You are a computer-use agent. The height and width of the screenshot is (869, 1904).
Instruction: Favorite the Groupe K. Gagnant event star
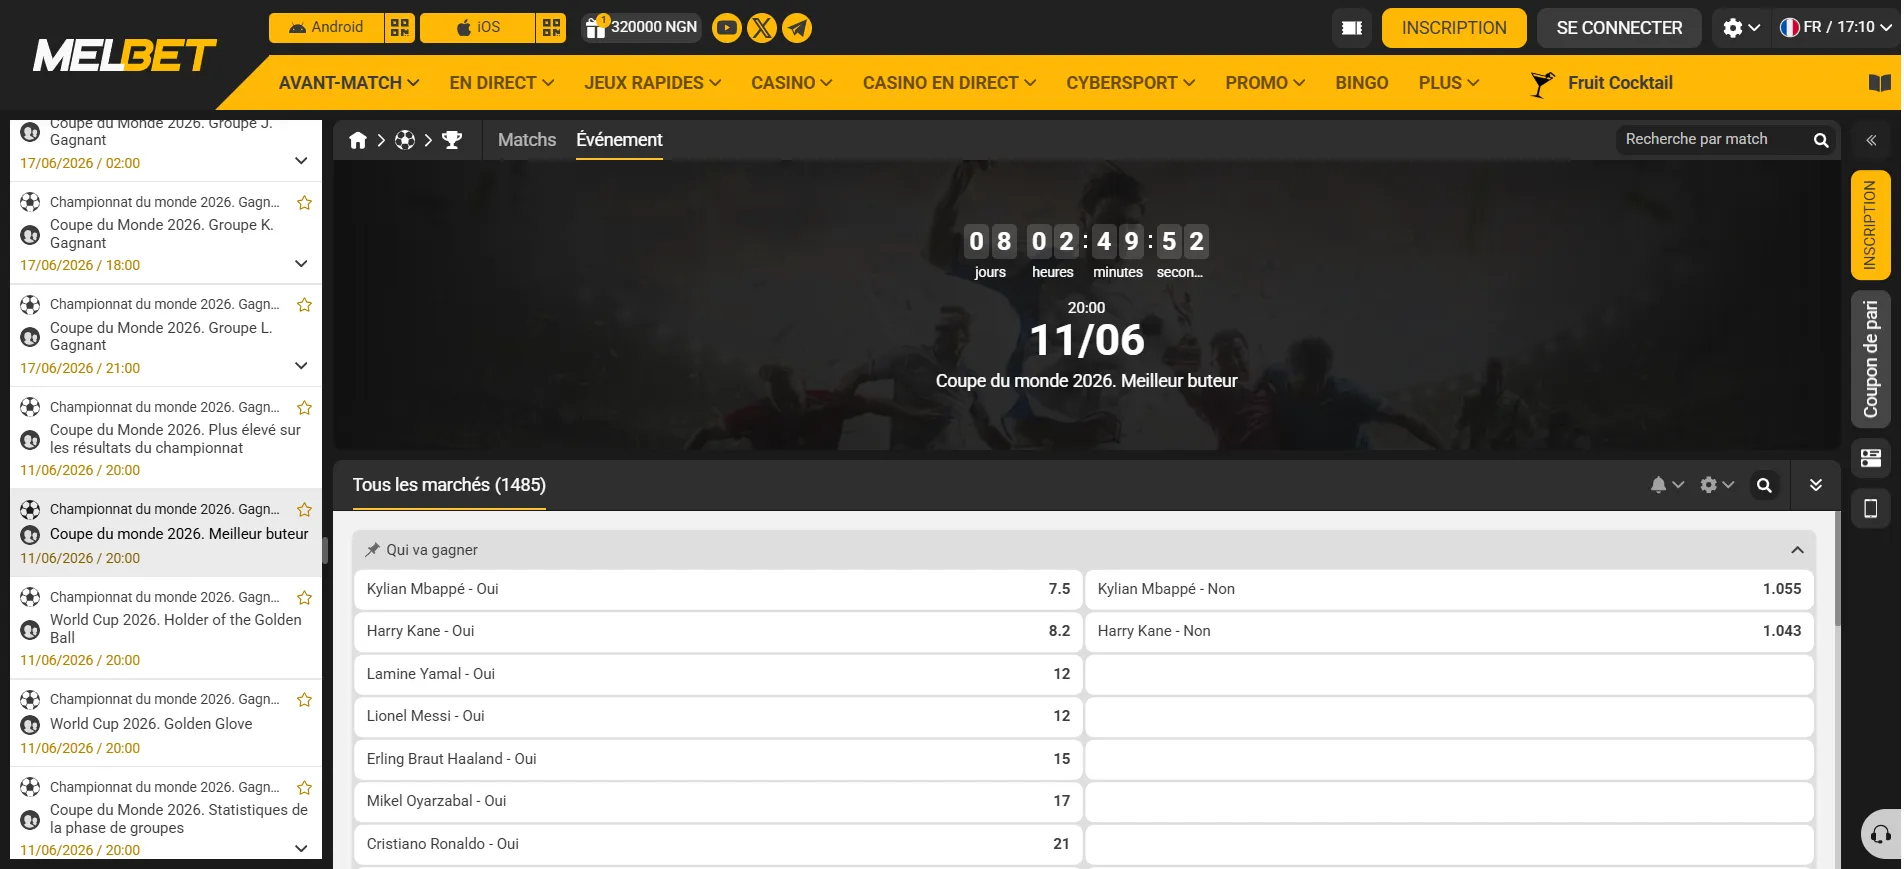click(x=305, y=203)
